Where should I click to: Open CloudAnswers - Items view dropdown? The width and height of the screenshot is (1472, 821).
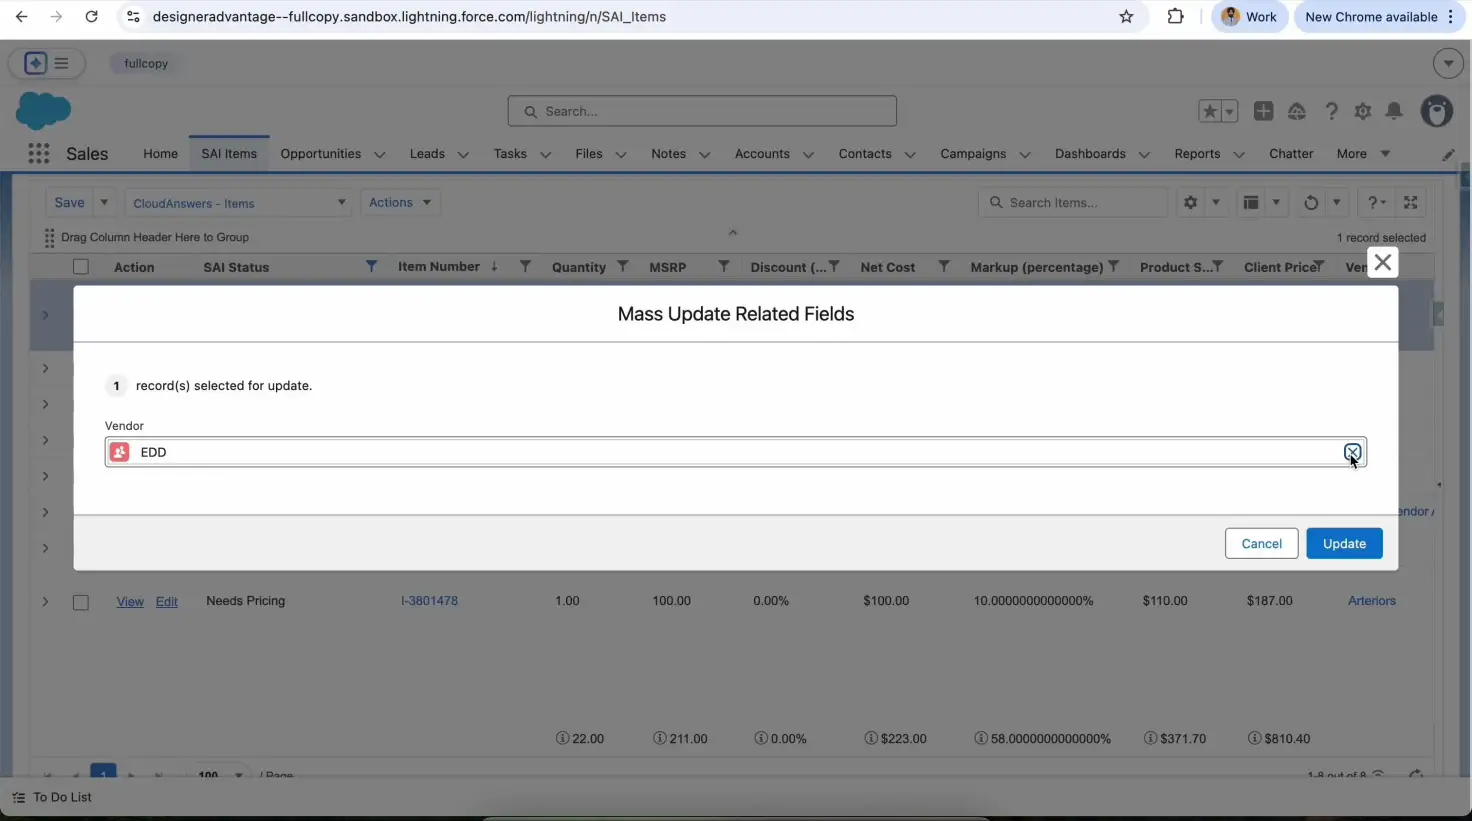point(238,203)
